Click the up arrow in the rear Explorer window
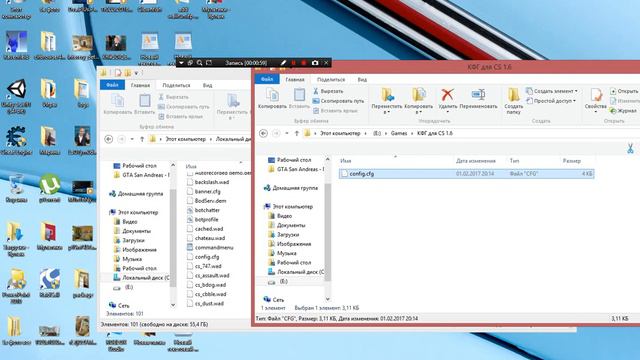 tap(142, 139)
